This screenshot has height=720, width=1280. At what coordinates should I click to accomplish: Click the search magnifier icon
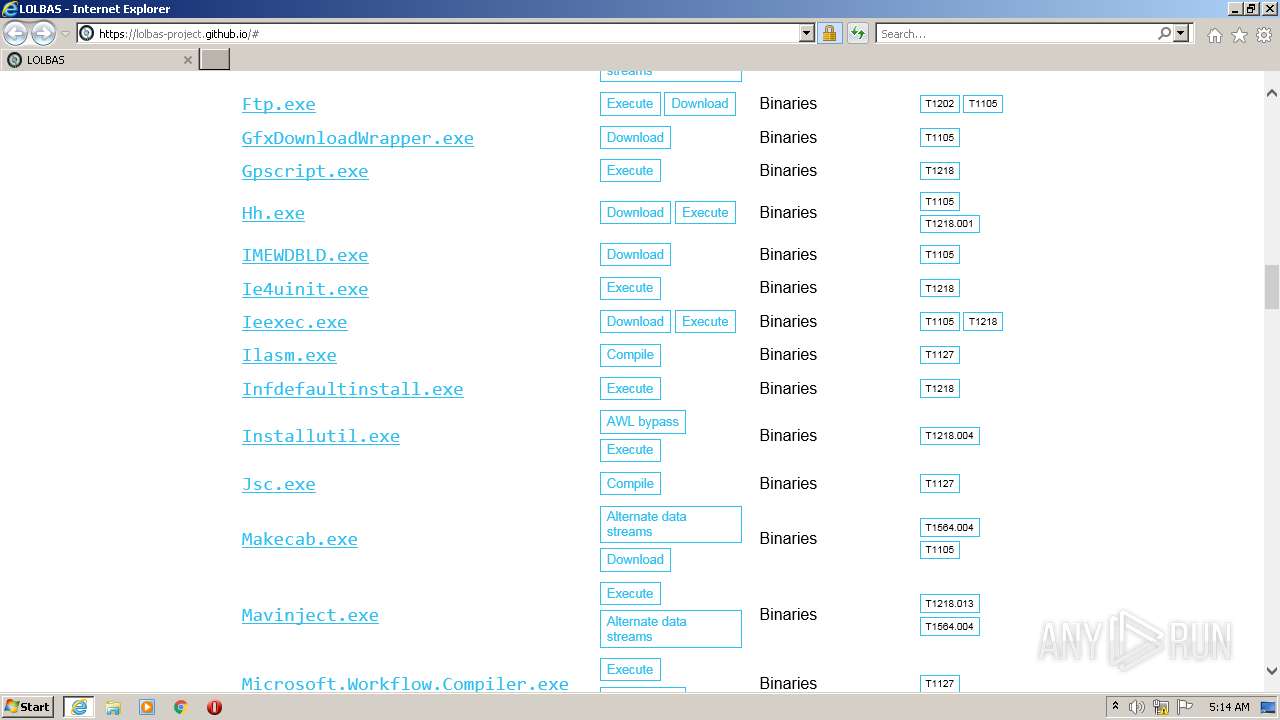[1164, 33]
